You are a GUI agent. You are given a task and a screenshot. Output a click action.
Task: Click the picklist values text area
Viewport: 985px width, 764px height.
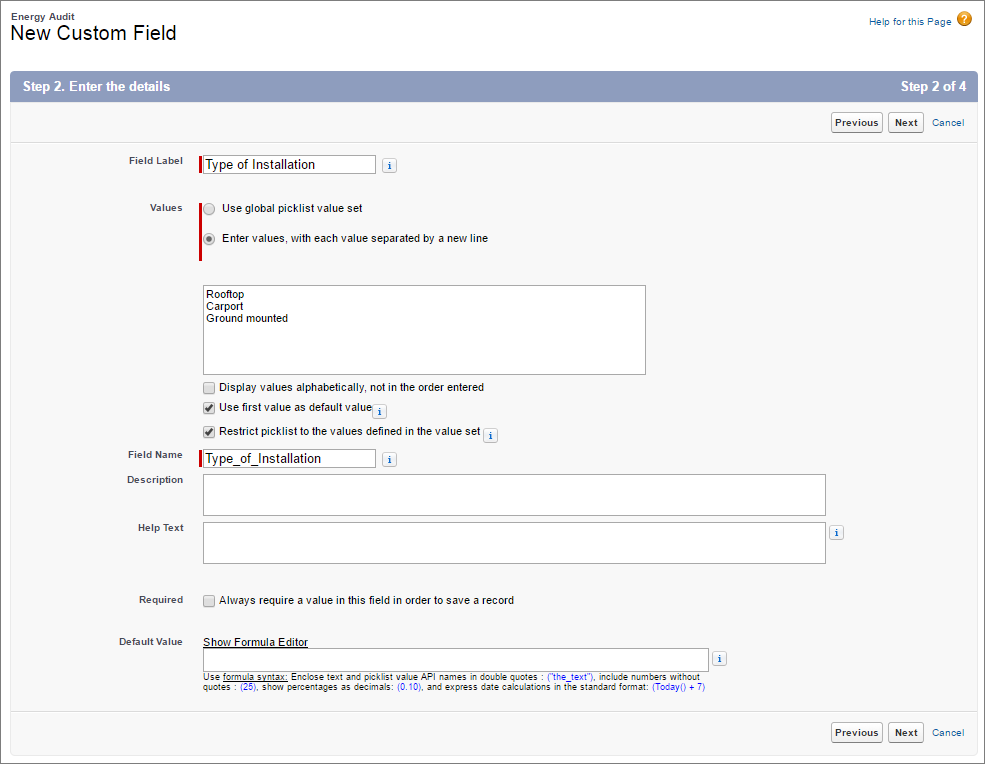(x=424, y=330)
